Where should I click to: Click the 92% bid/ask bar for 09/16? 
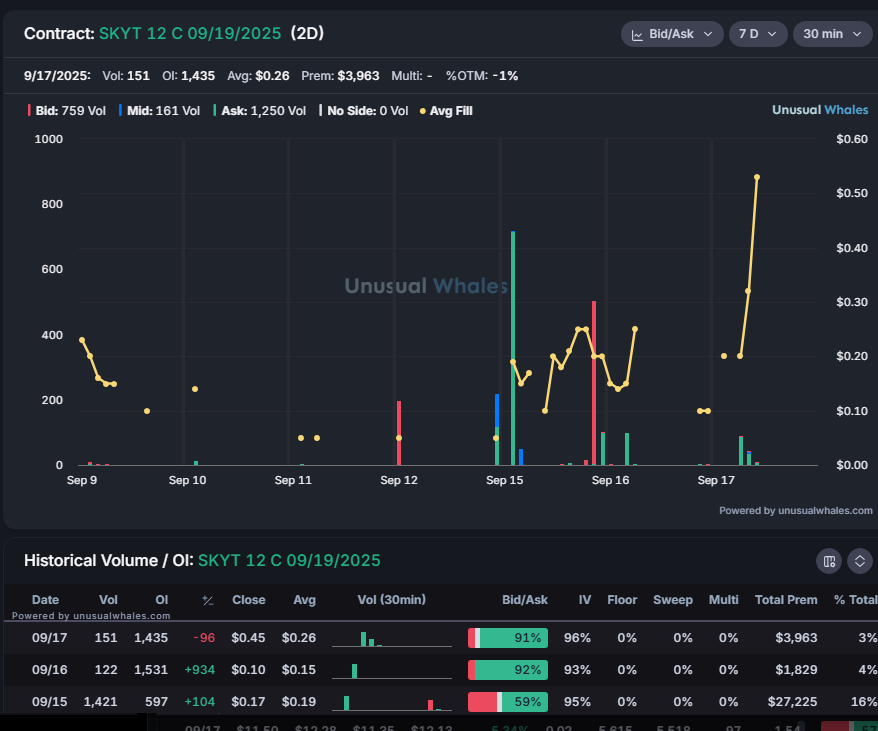(508, 670)
